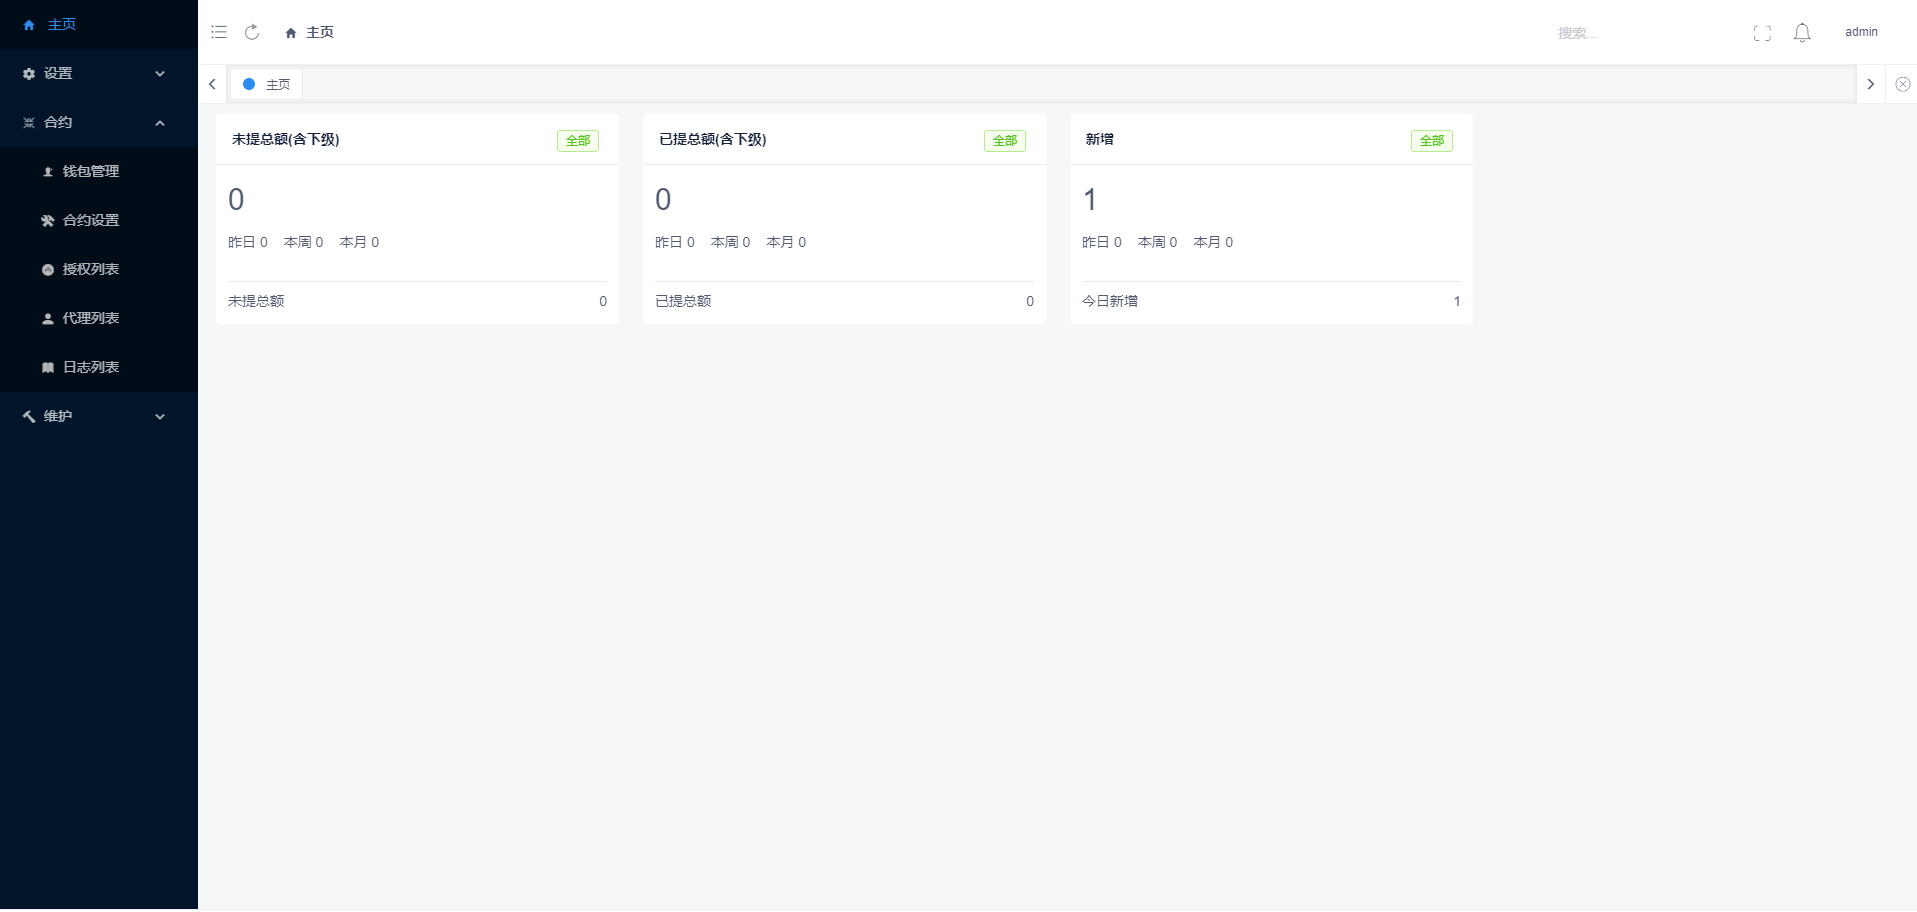Click 已提总额(含下级) card title
Viewport: 1917px width, 912px height.
(x=713, y=139)
